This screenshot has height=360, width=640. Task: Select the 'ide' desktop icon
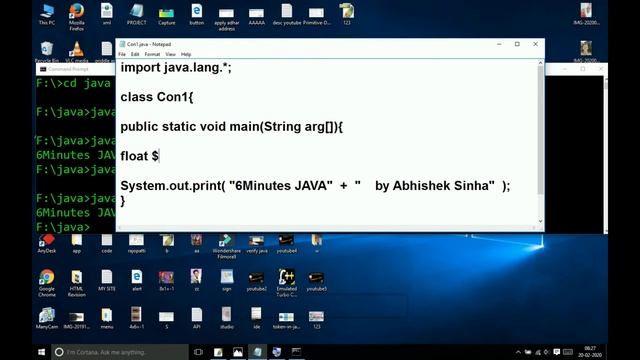pos(256,318)
